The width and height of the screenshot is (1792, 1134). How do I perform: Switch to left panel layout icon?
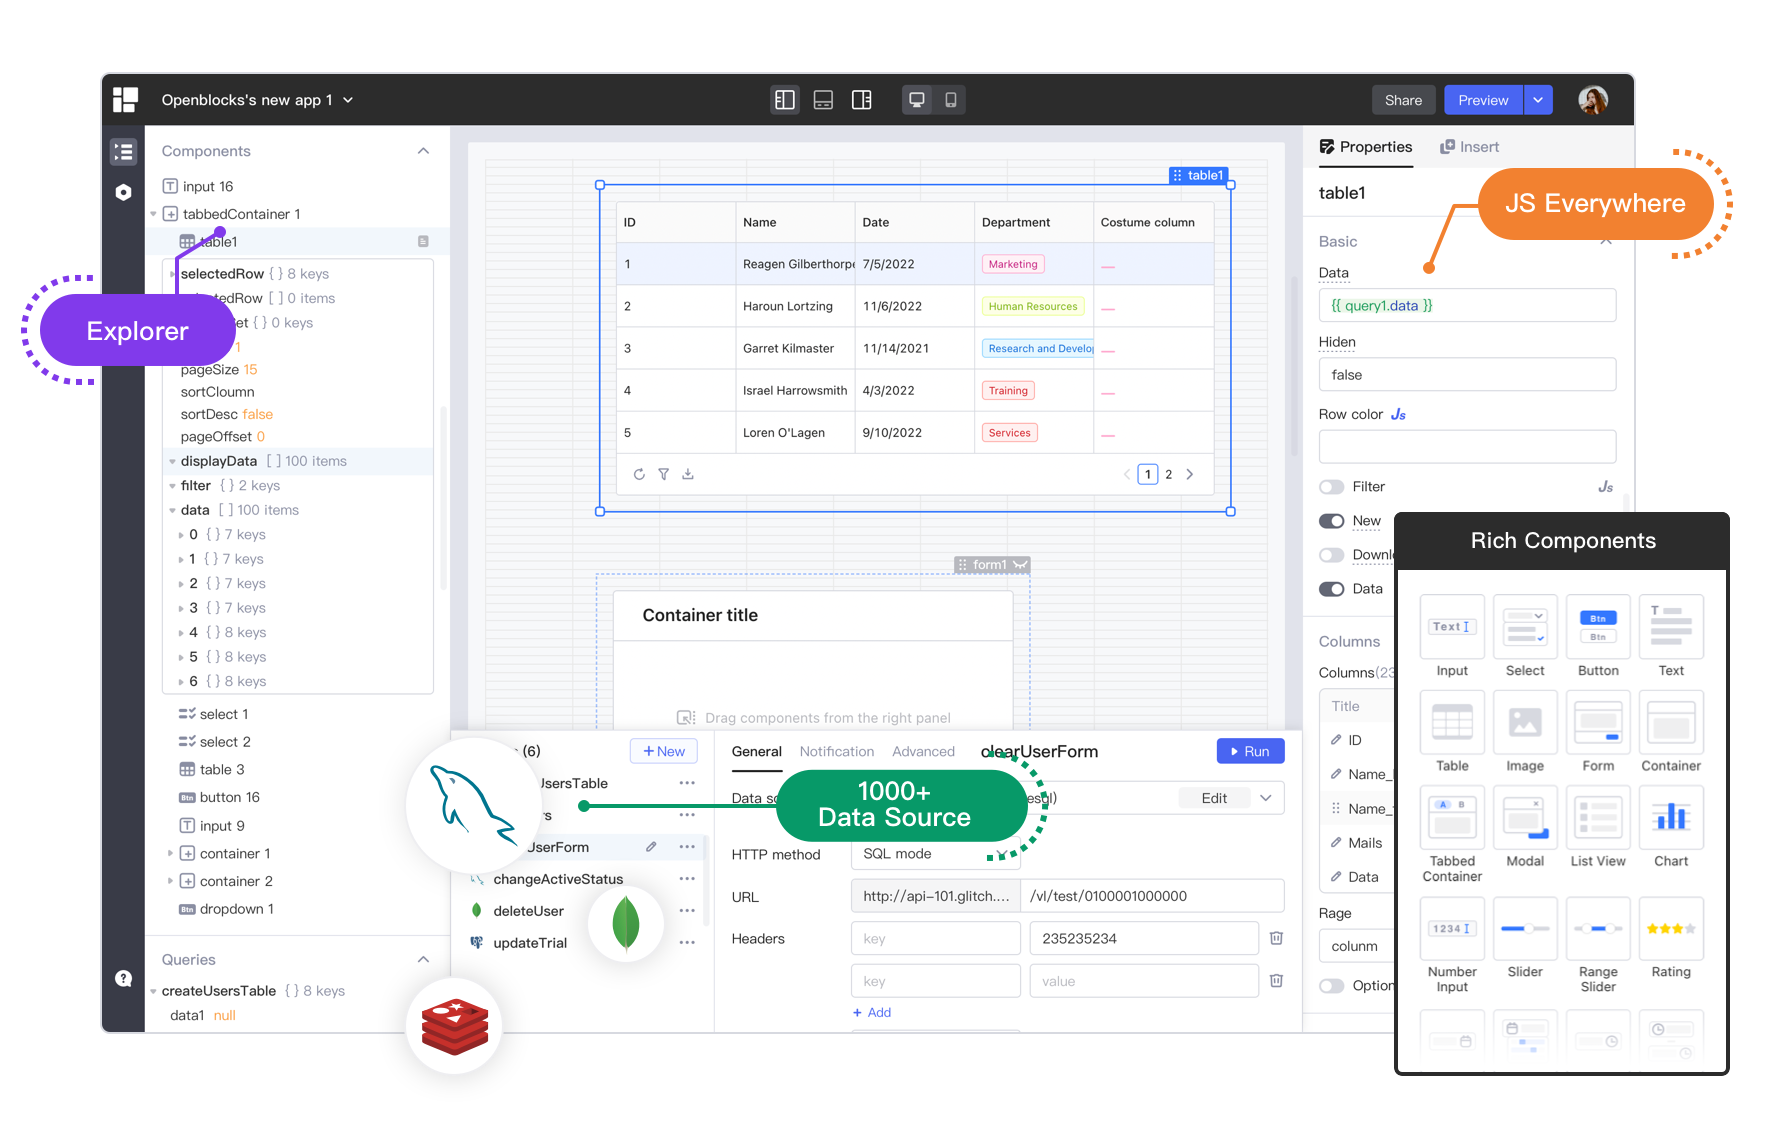point(785,100)
